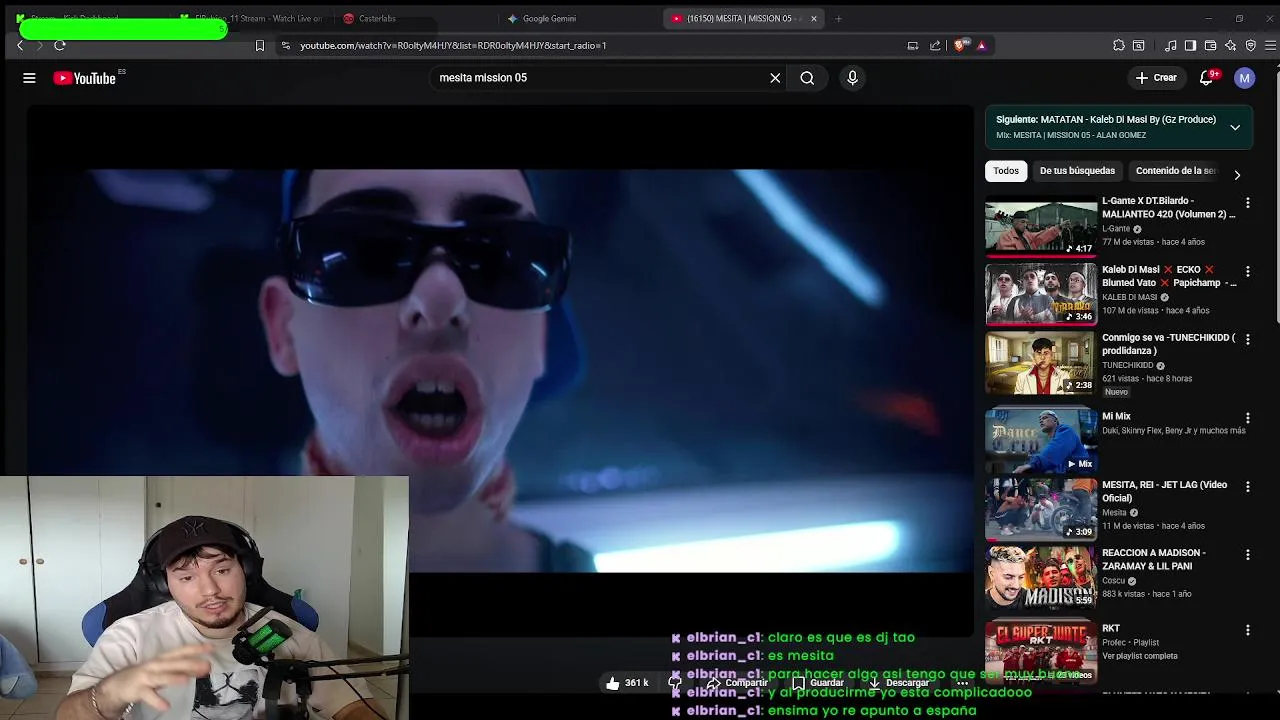Reload the page in browser toolbar
The height and width of the screenshot is (720, 1280).
[60, 45]
